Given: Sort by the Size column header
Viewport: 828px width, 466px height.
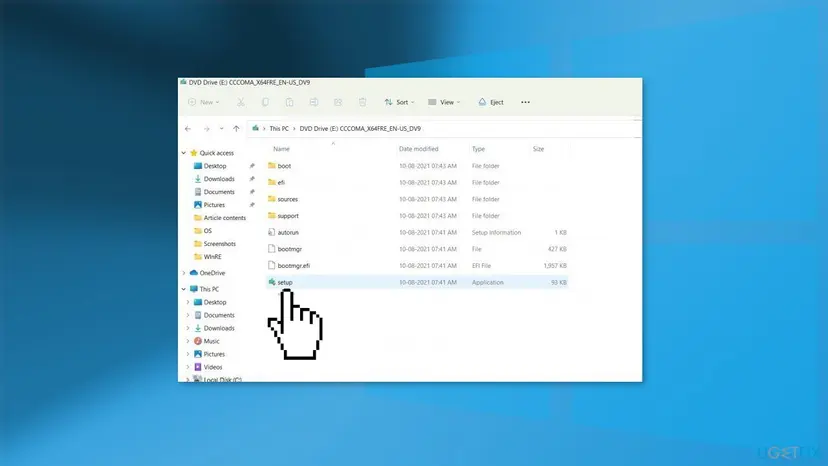Looking at the screenshot, I should click(538, 149).
